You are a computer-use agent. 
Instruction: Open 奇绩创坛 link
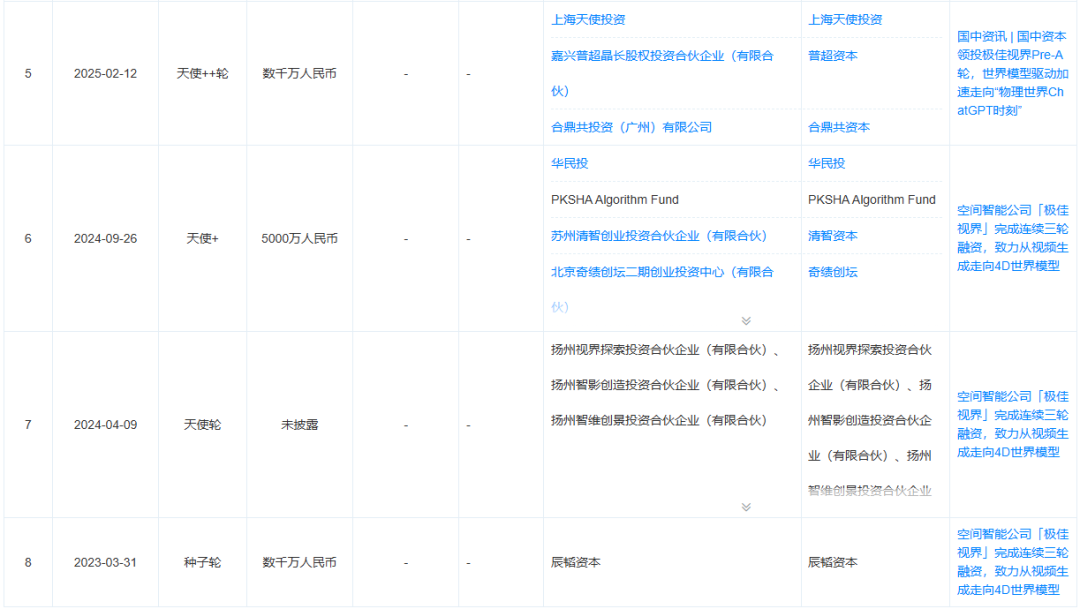[x=833, y=272]
